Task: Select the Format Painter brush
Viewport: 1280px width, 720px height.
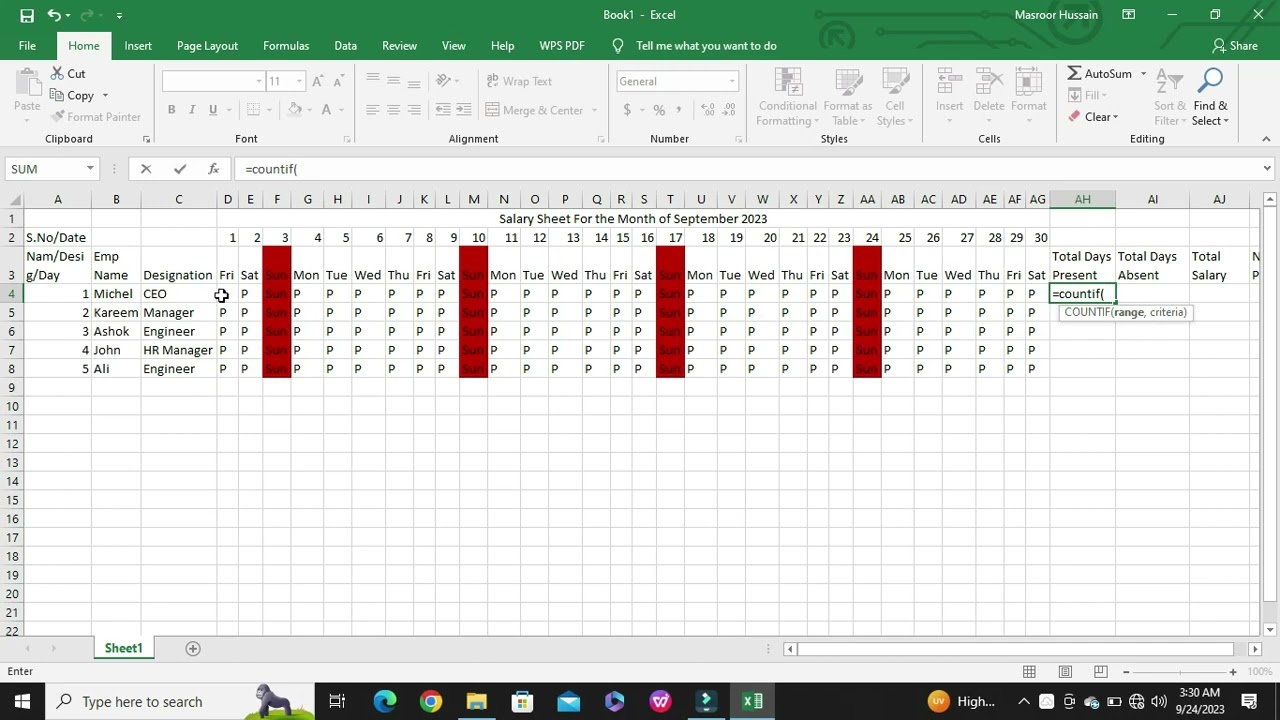Action: pos(58,117)
